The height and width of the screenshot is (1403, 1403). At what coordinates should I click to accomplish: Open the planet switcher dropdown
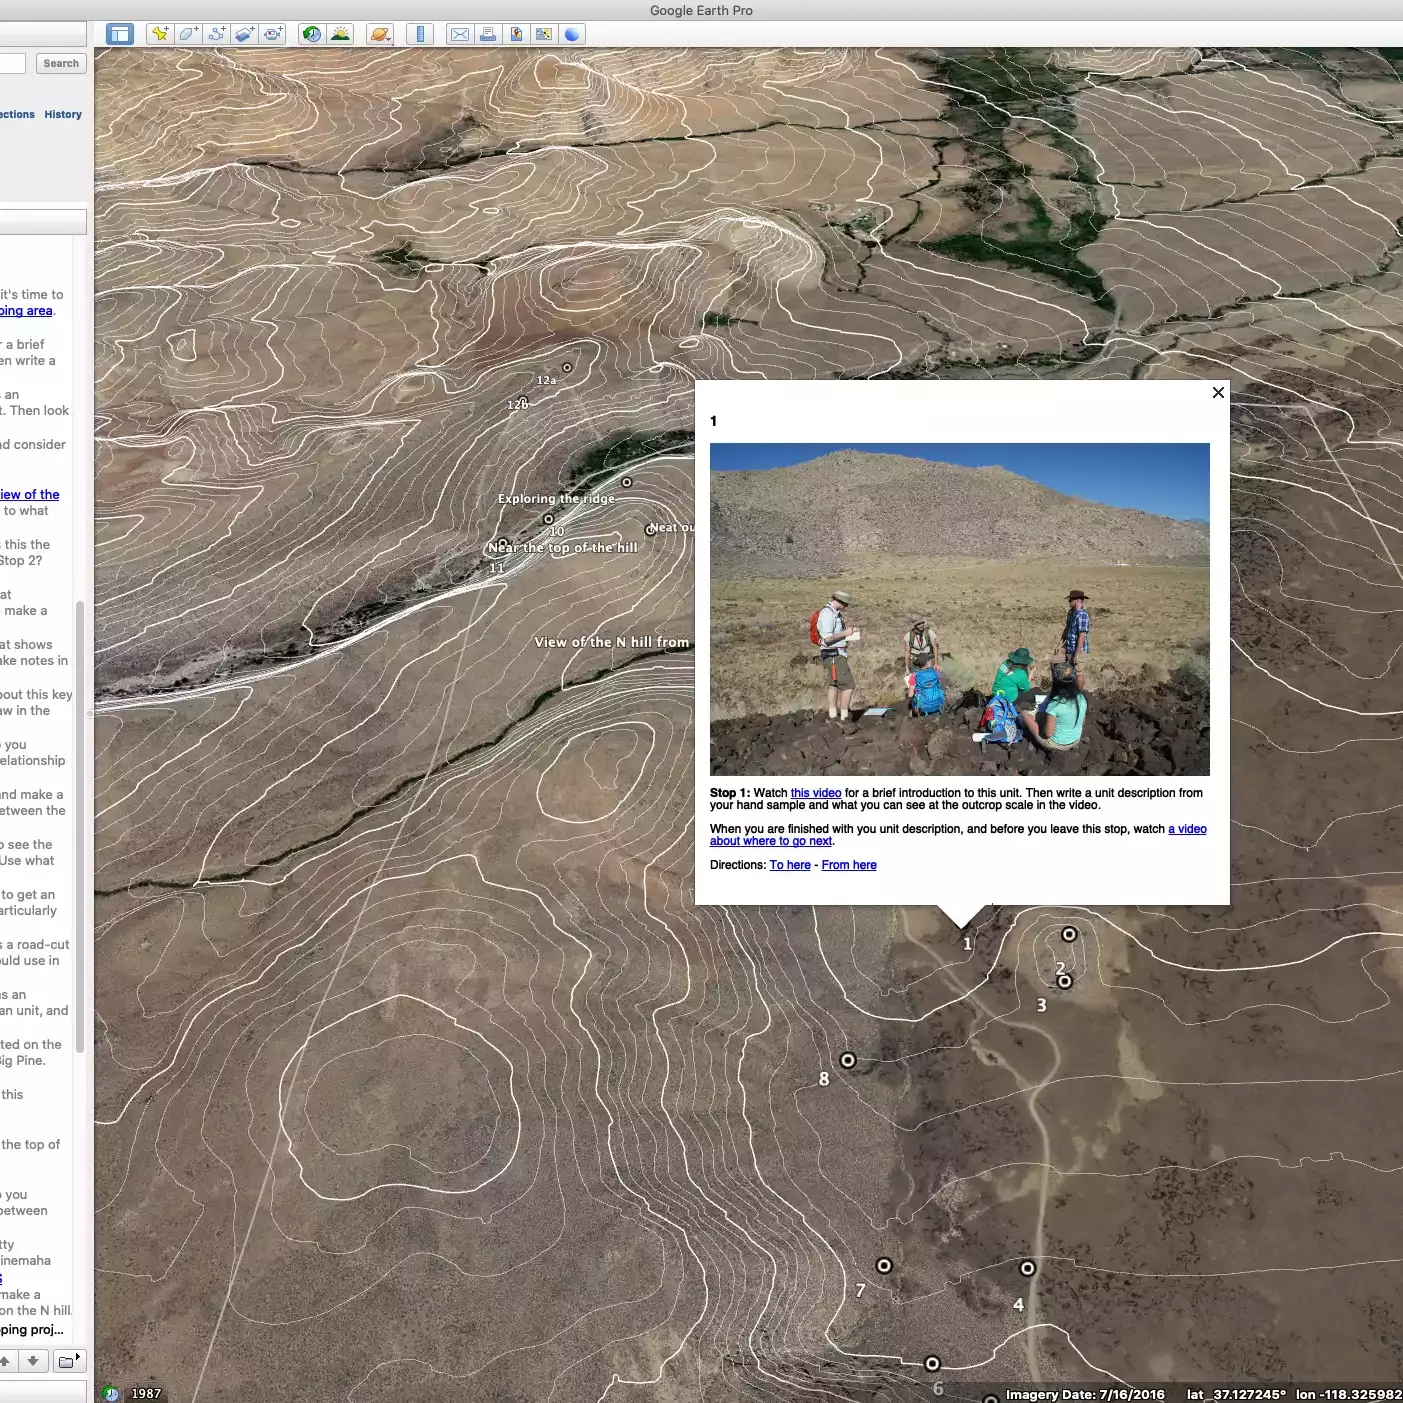pyautogui.click(x=380, y=33)
